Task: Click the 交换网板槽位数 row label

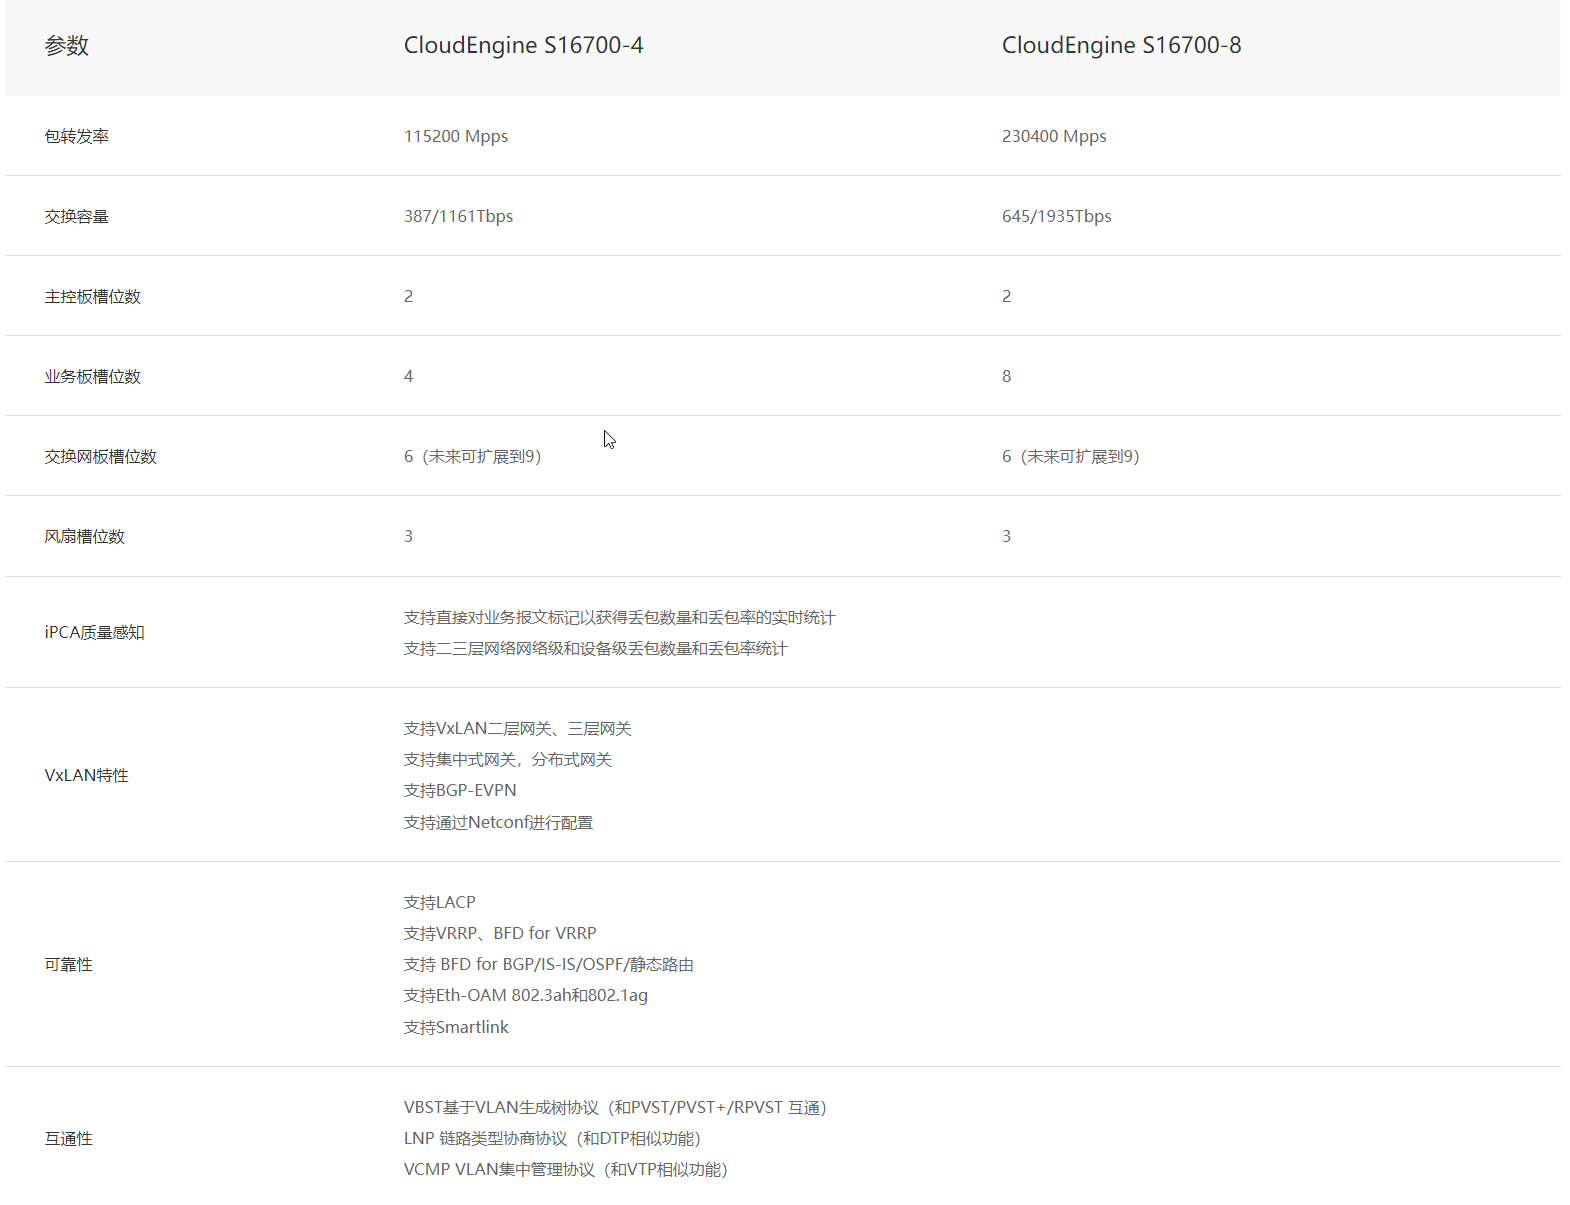Action: click(x=101, y=456)
